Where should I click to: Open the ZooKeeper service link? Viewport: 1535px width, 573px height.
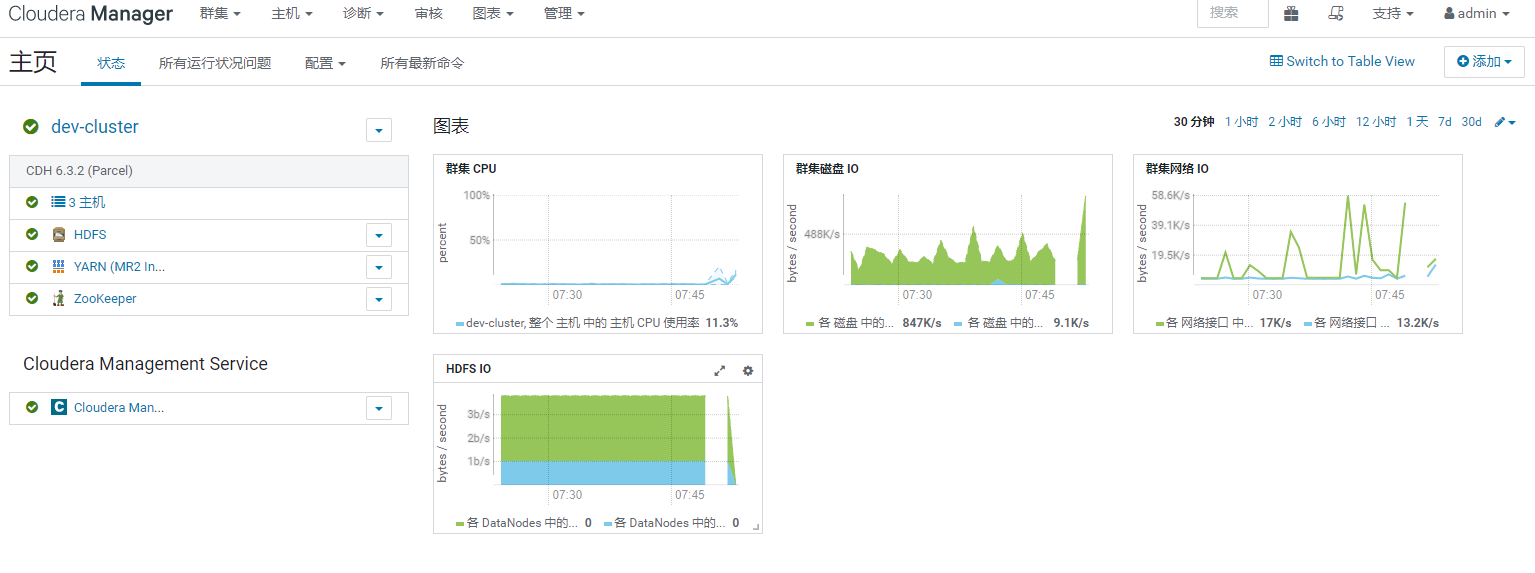coord(105,299)
